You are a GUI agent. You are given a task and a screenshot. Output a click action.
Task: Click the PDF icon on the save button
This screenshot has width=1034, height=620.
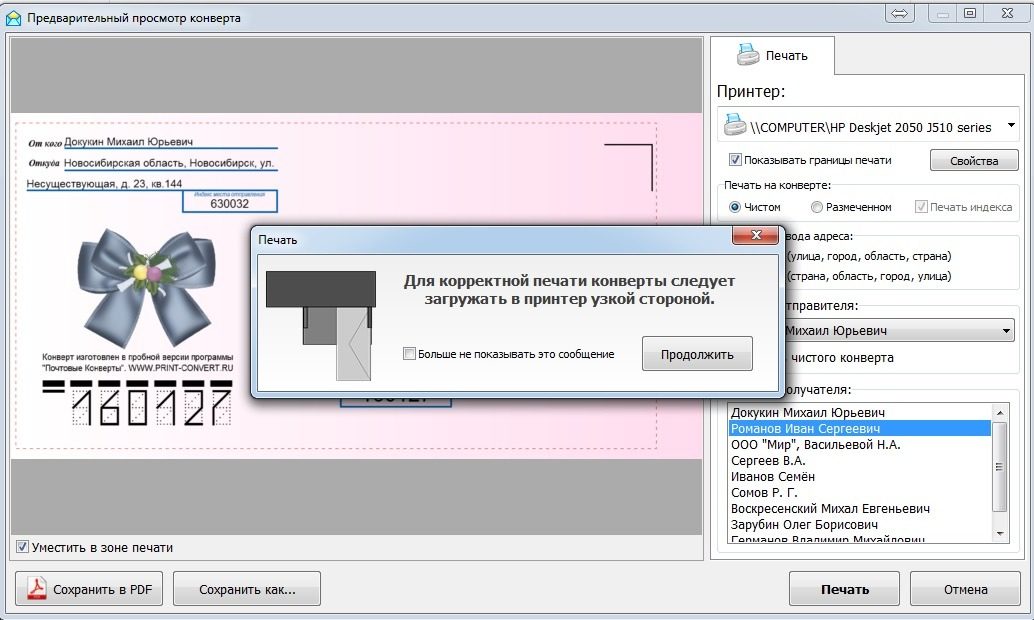36,588
